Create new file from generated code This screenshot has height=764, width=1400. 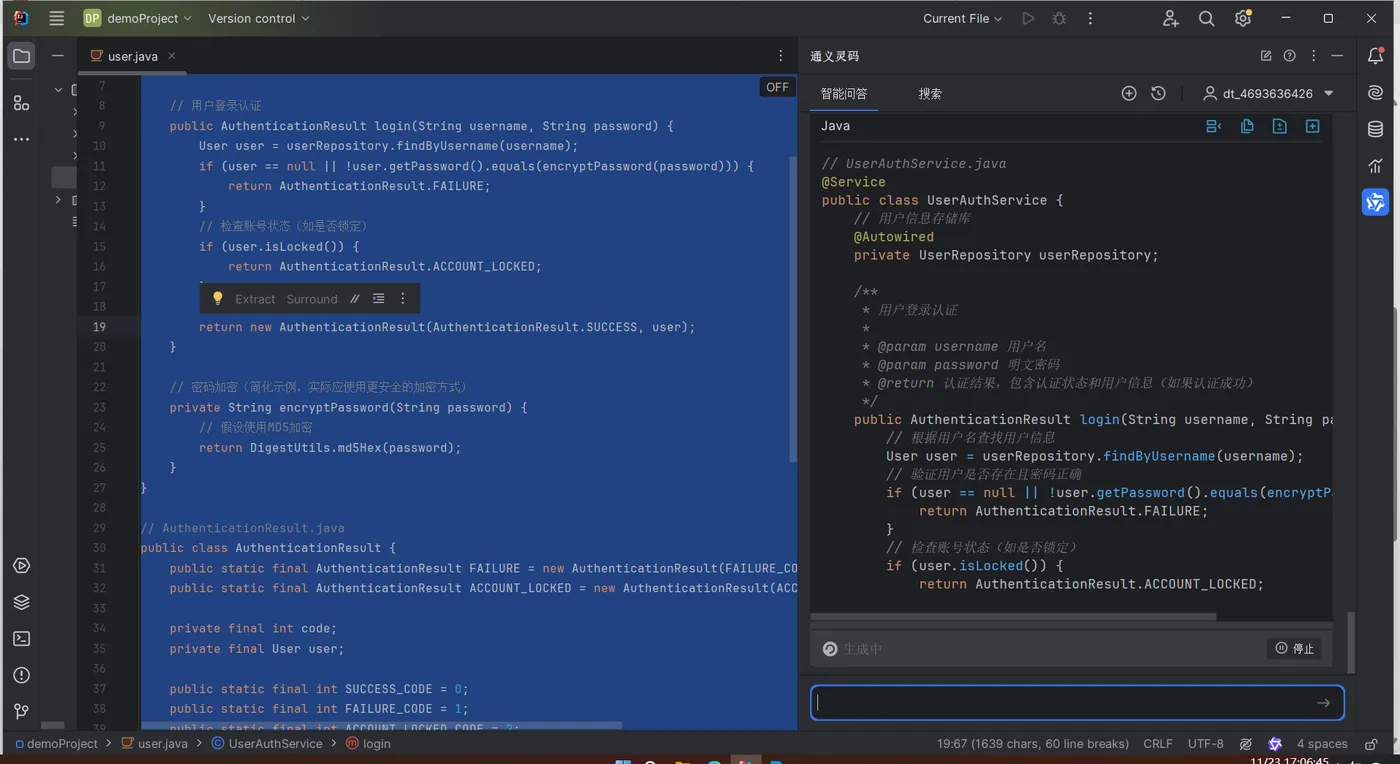pyautogui.click(x=1313, y=126)
